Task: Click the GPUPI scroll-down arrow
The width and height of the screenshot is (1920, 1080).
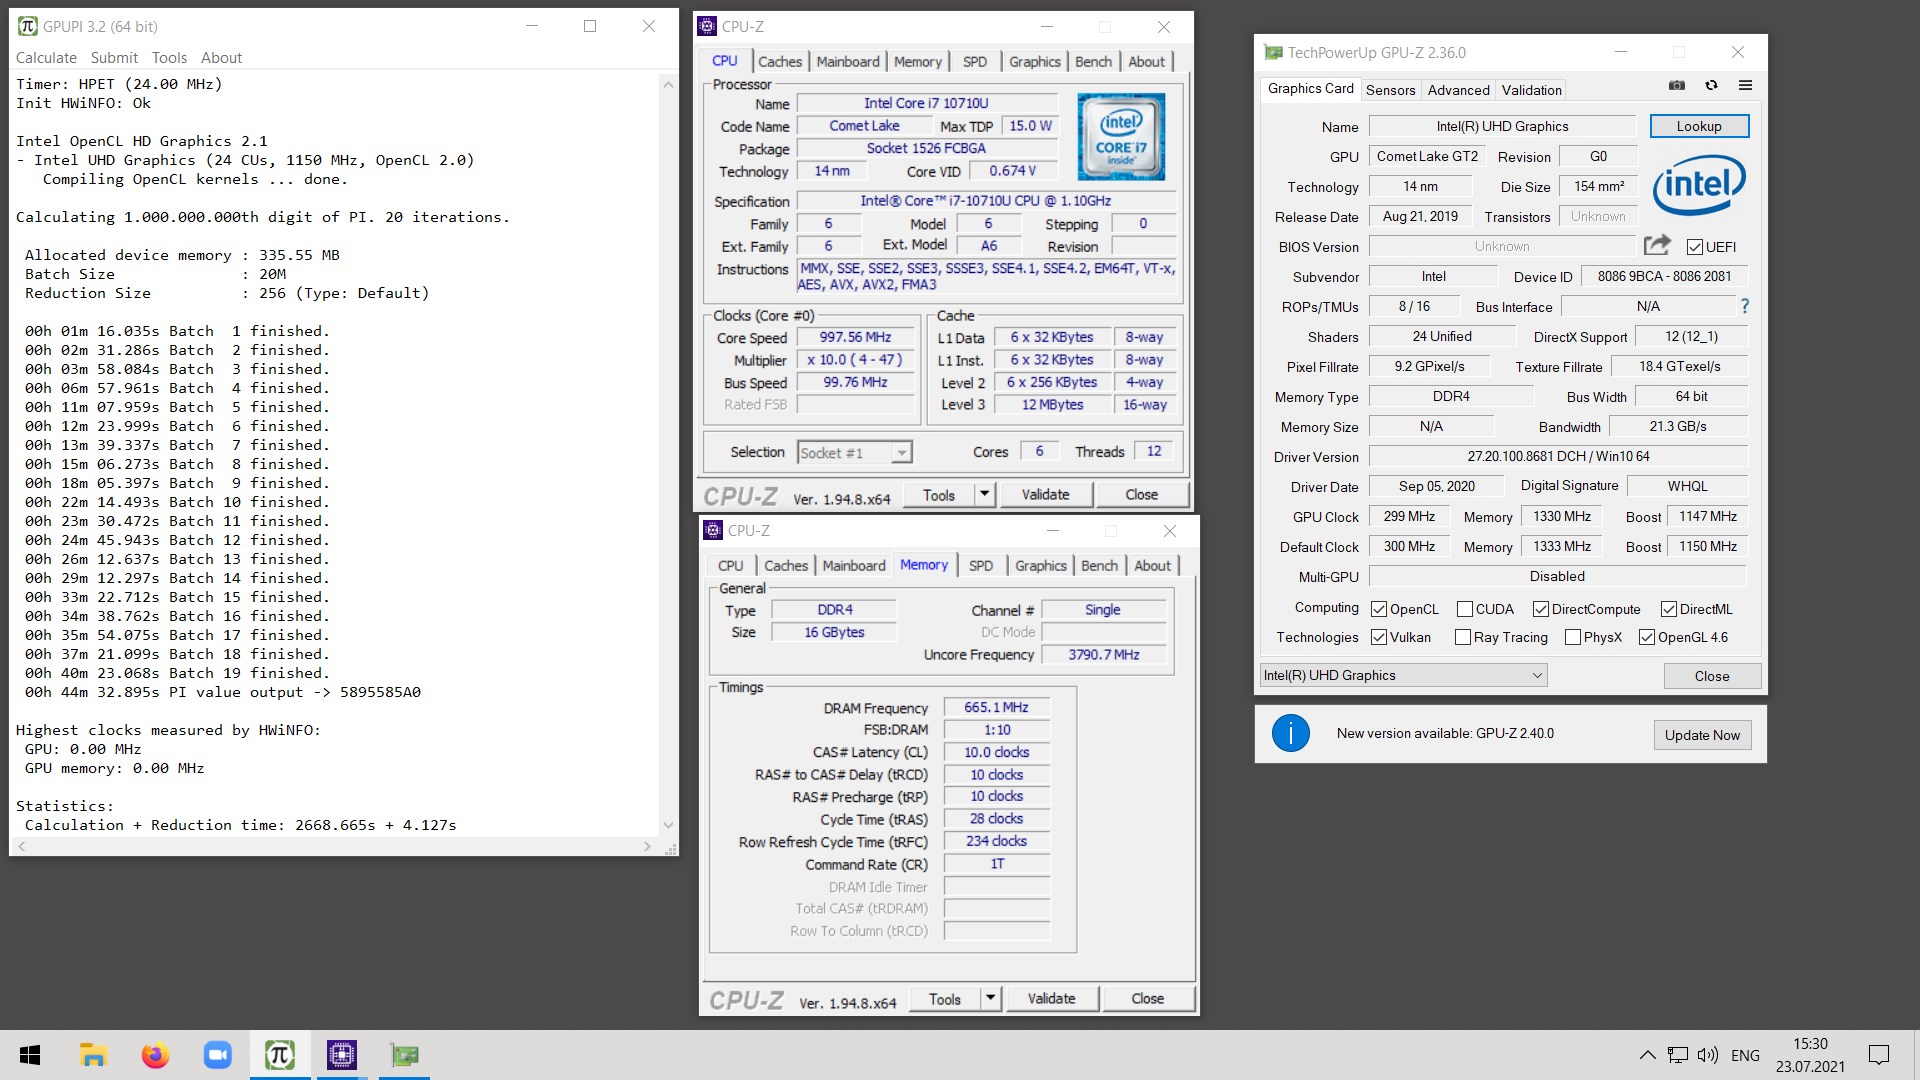Action: click(x=668, y=825)
